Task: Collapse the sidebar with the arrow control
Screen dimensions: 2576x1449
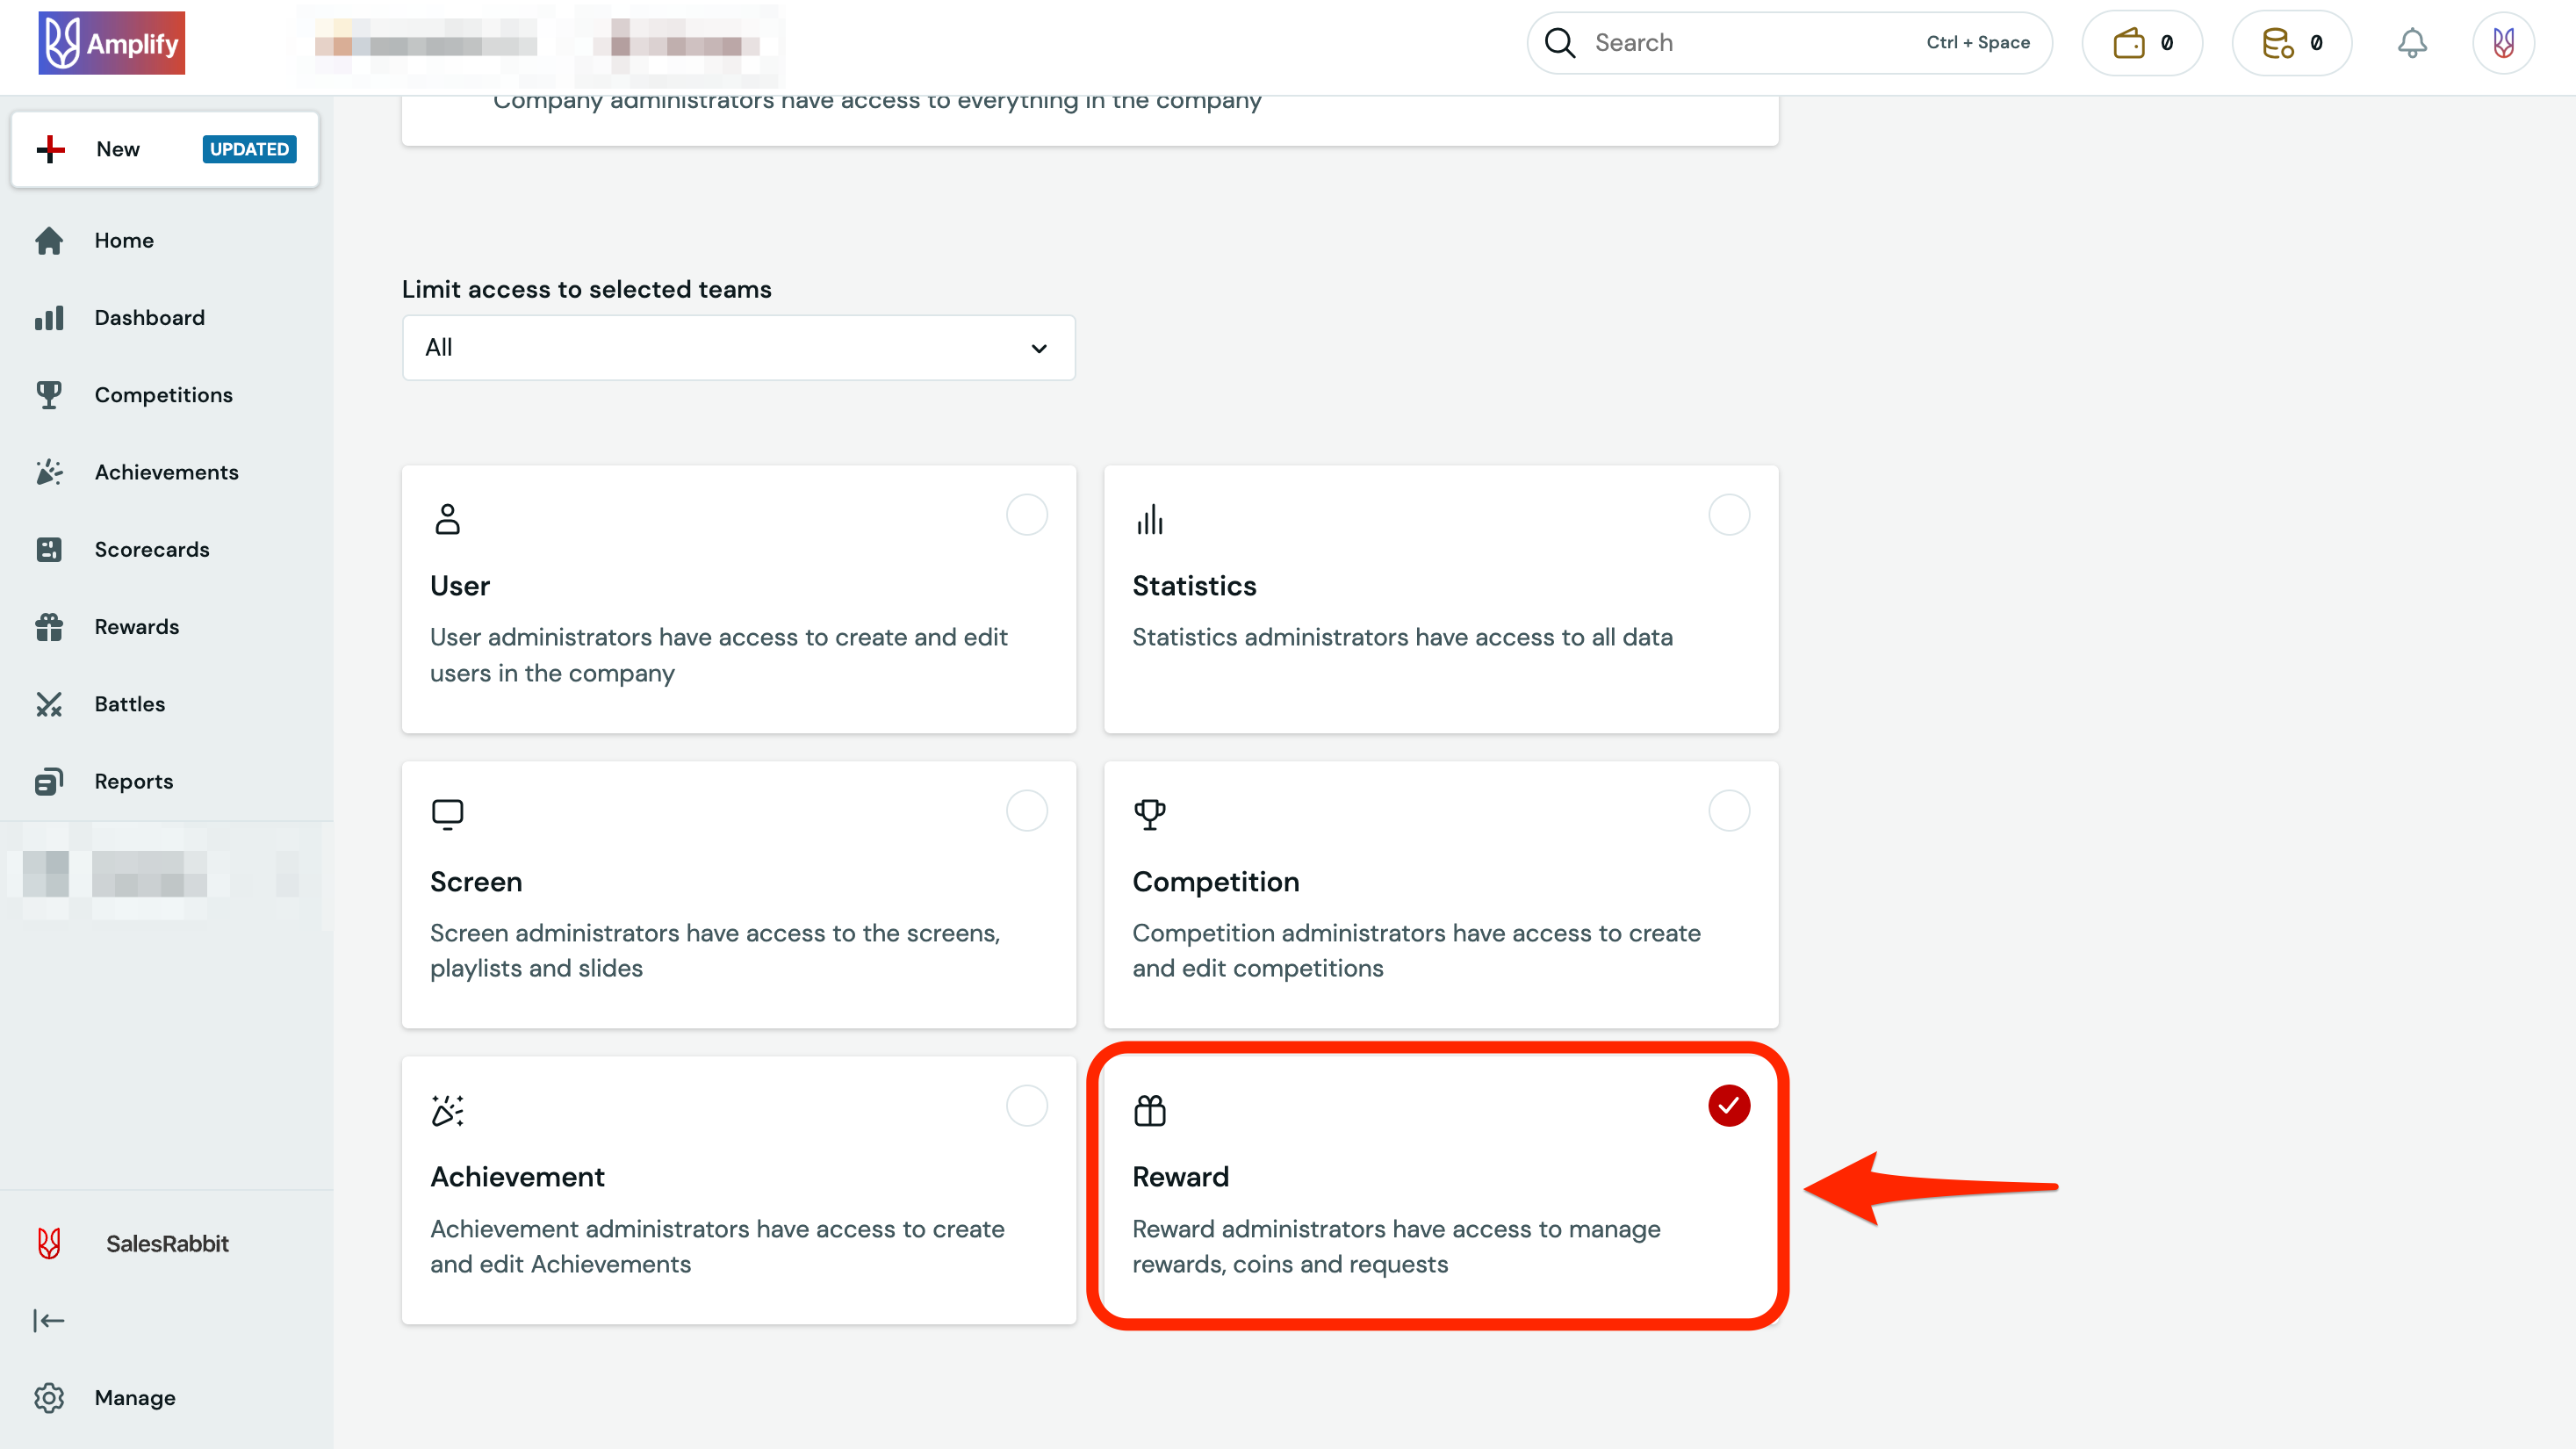Action: tap(49, 1320)
